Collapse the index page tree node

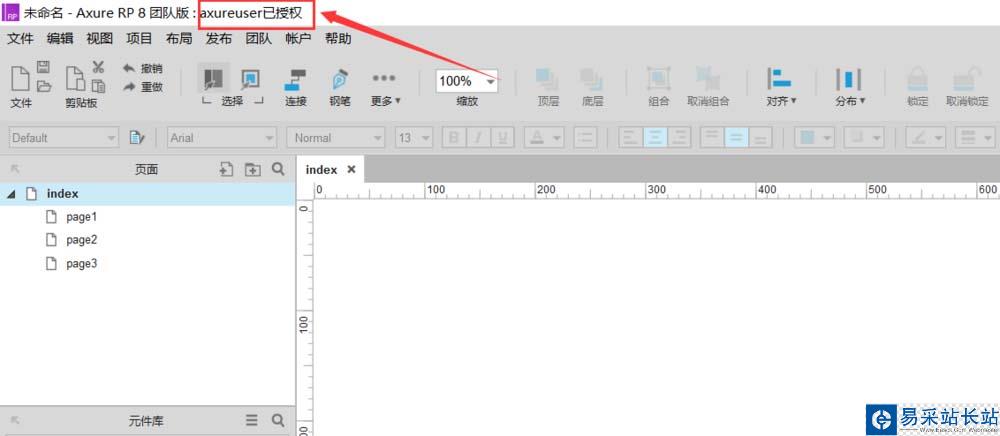point(11,194)
